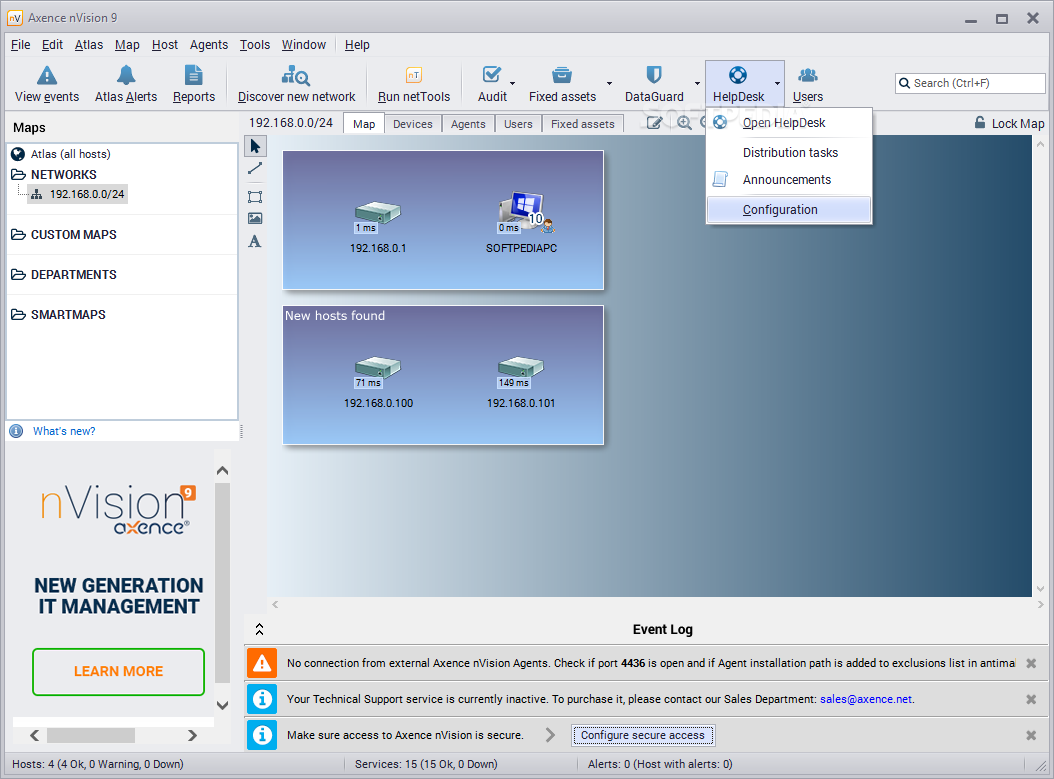The height and width of the screenshot is (779, 1054).
Task: Open the Atlas menu
Action: (x=89, y=45)
